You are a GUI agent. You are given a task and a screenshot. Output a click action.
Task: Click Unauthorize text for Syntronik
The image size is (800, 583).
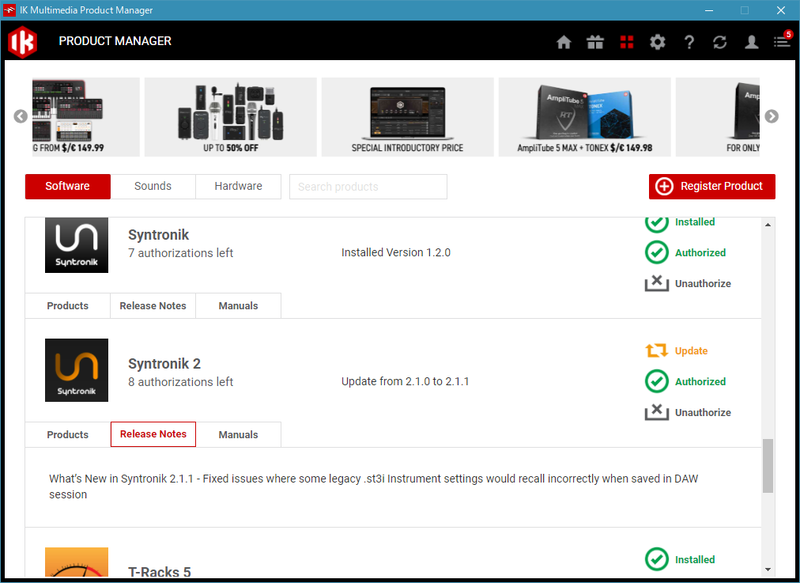point(703,284)
